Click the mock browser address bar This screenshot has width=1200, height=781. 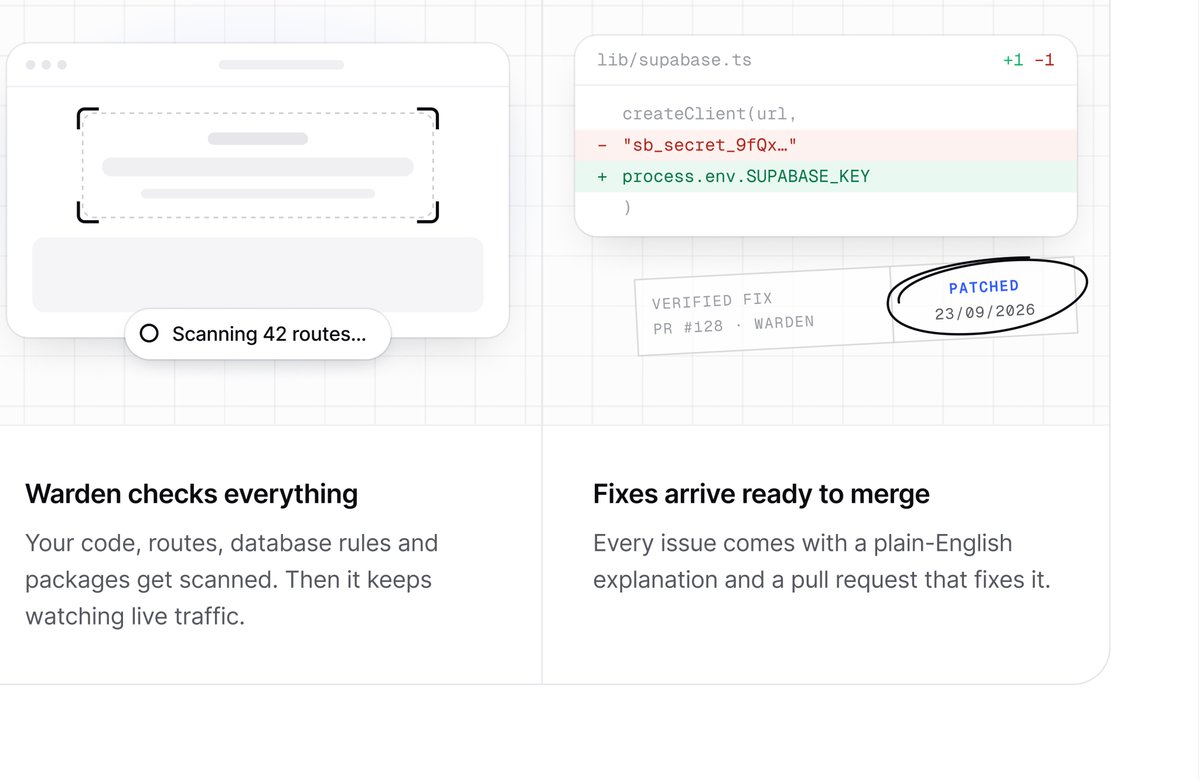pyautogui.click(x=281, y=65)
